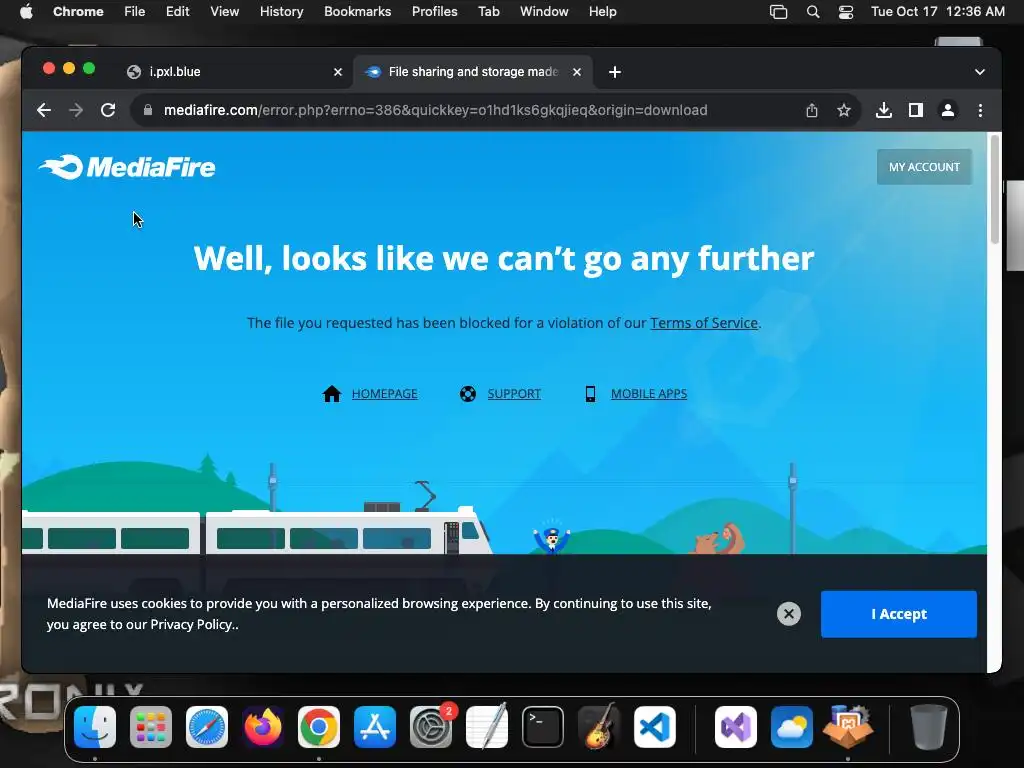Click the MediaFire logo
The height and width of the screenshot is (768, 1024).
point(127,167)
